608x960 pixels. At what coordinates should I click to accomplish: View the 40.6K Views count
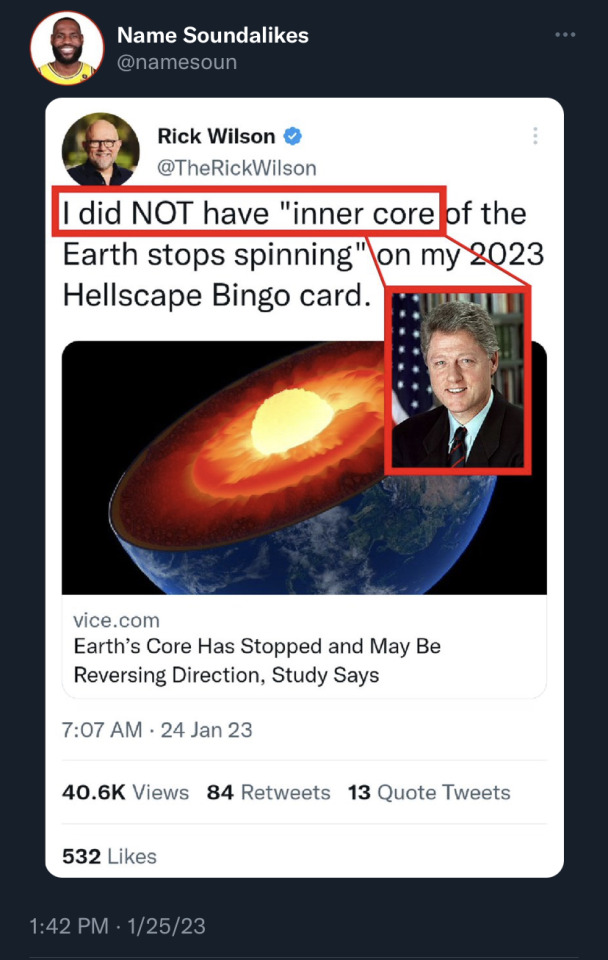125,793
